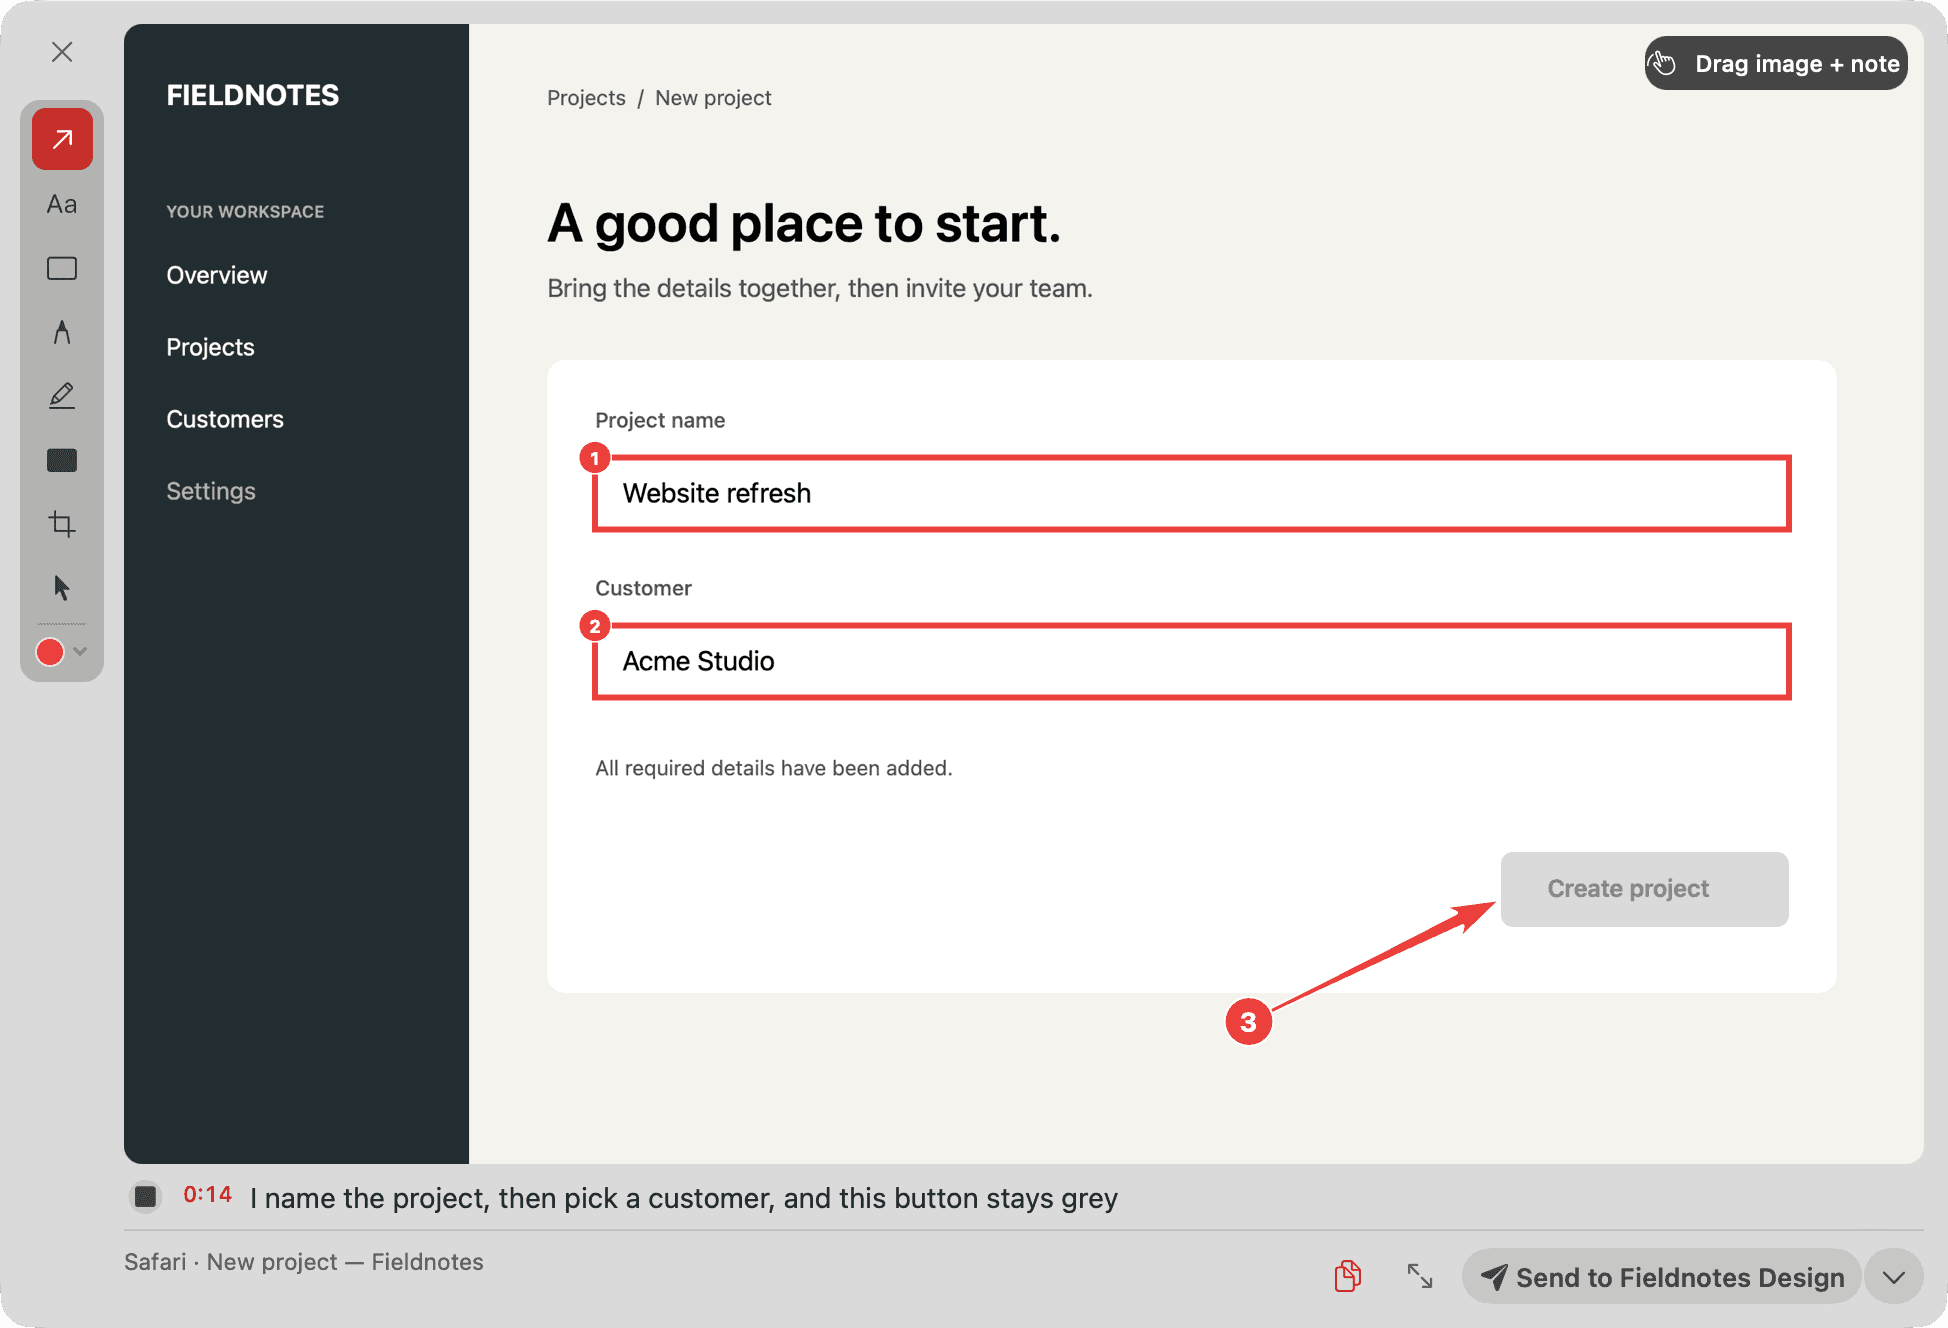Image resolution: width=1948 pixels, height=1328 pixels.
Task: Open Settings in the sidebar
Action: coord(211,491)
